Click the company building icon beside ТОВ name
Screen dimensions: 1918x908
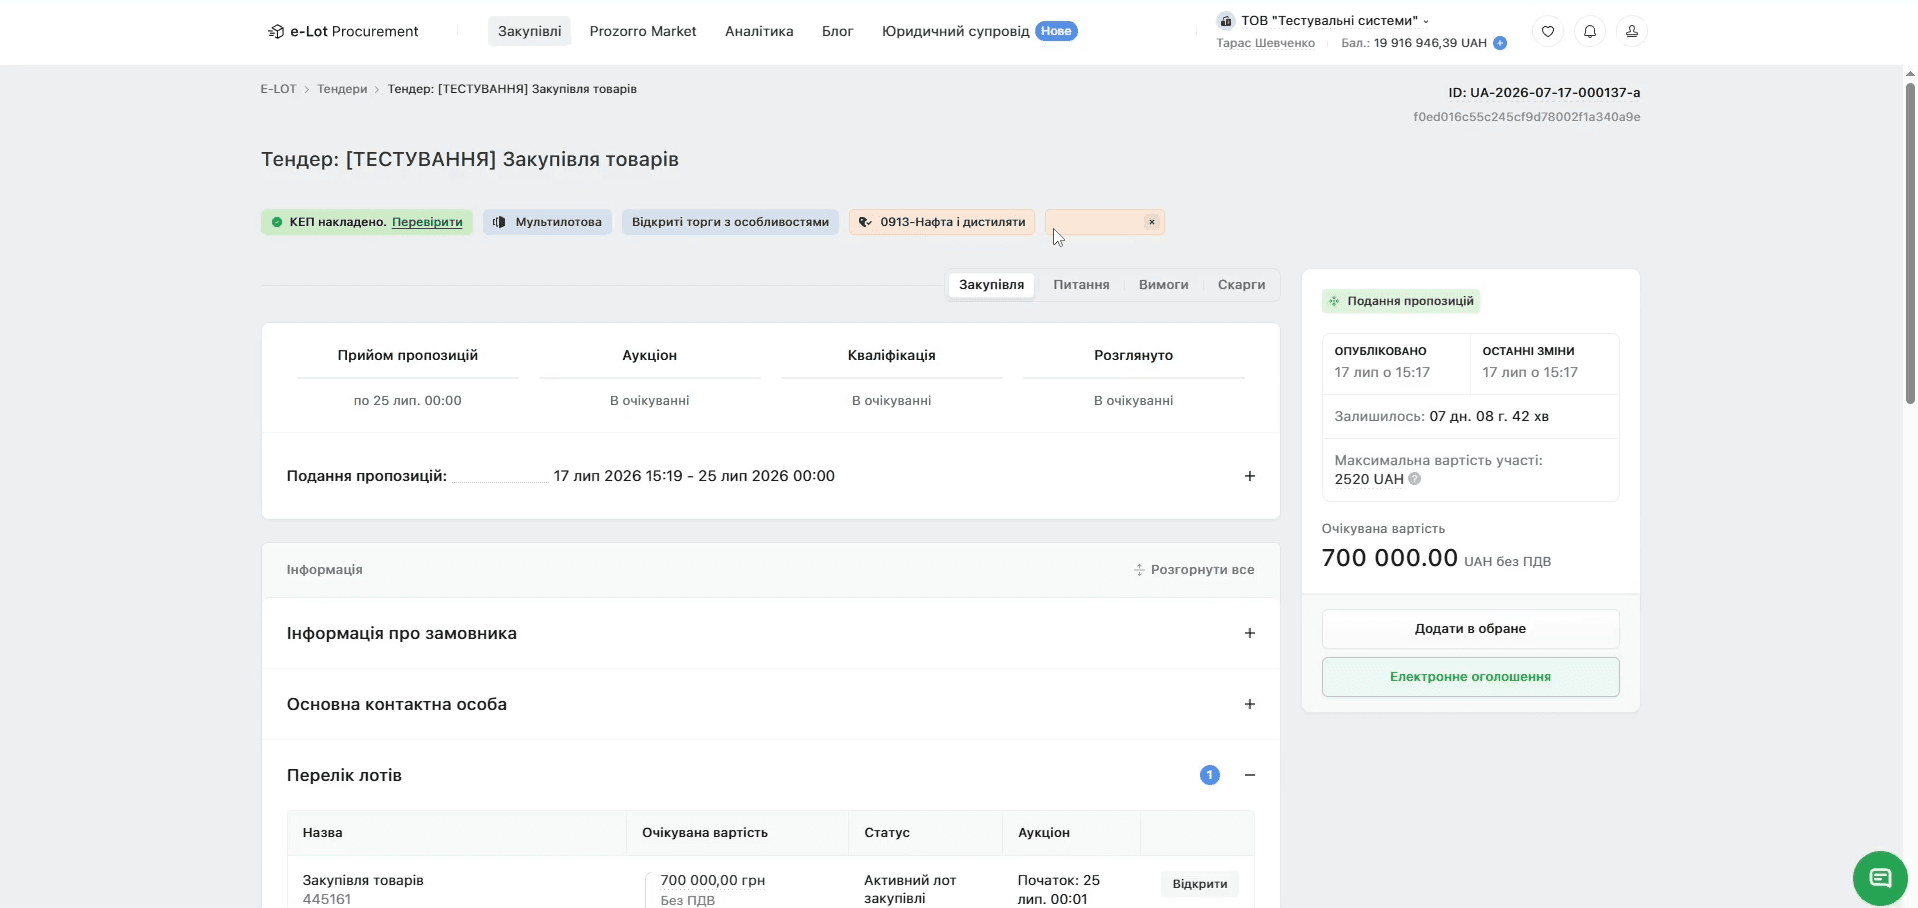(x=1226, y=20)
